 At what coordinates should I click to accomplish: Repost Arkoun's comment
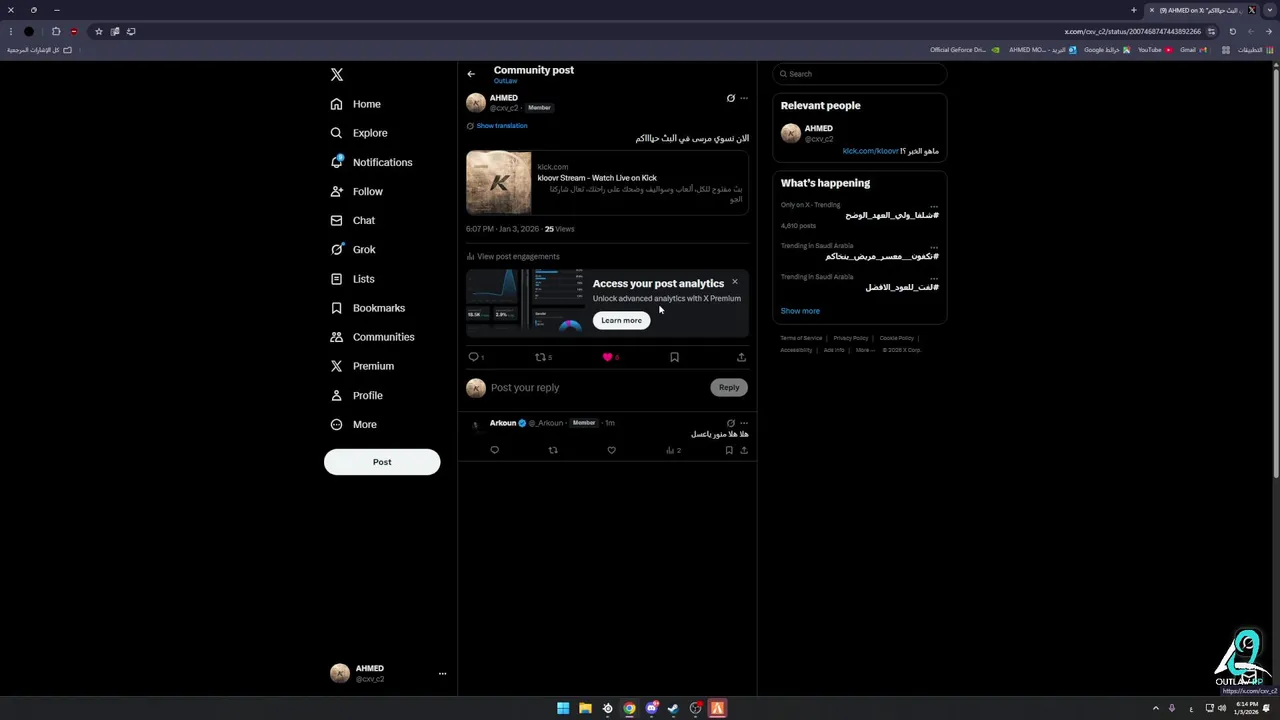pyautogui.click(x=553, y=450)
